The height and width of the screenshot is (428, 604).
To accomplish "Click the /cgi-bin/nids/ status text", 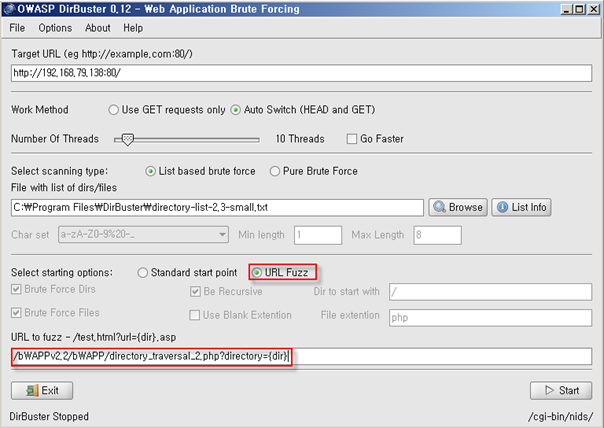I will [560, 416].
